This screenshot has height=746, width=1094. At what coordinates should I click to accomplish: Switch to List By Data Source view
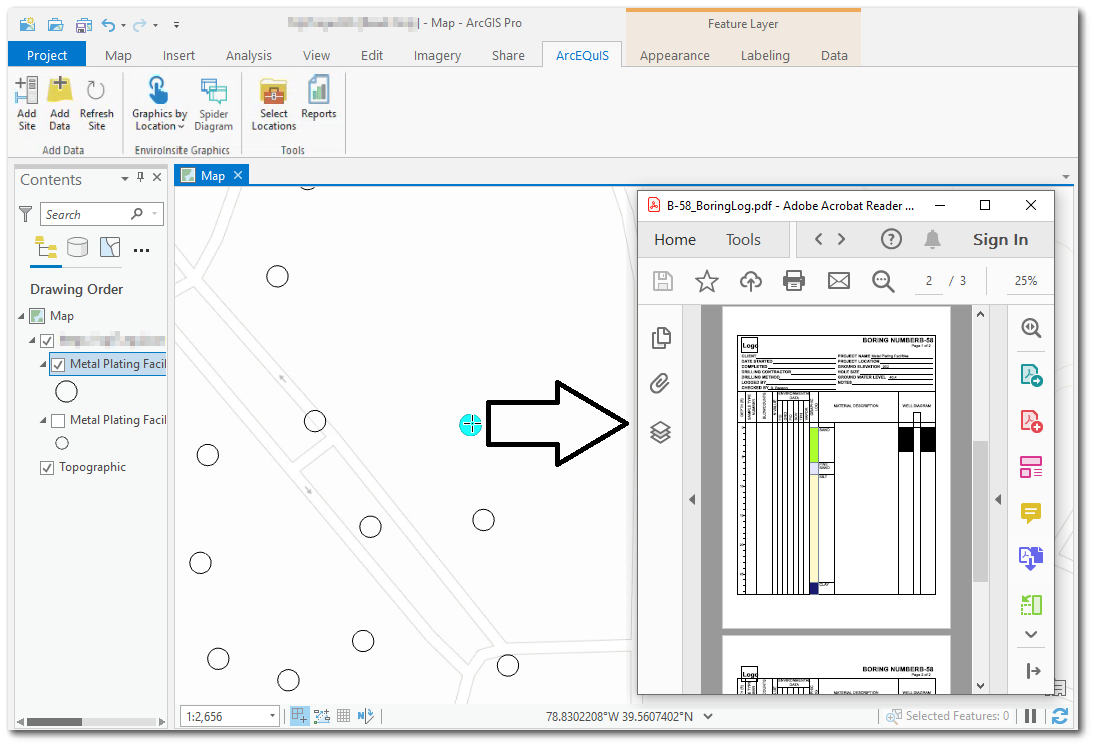click(x=77, y=247)
